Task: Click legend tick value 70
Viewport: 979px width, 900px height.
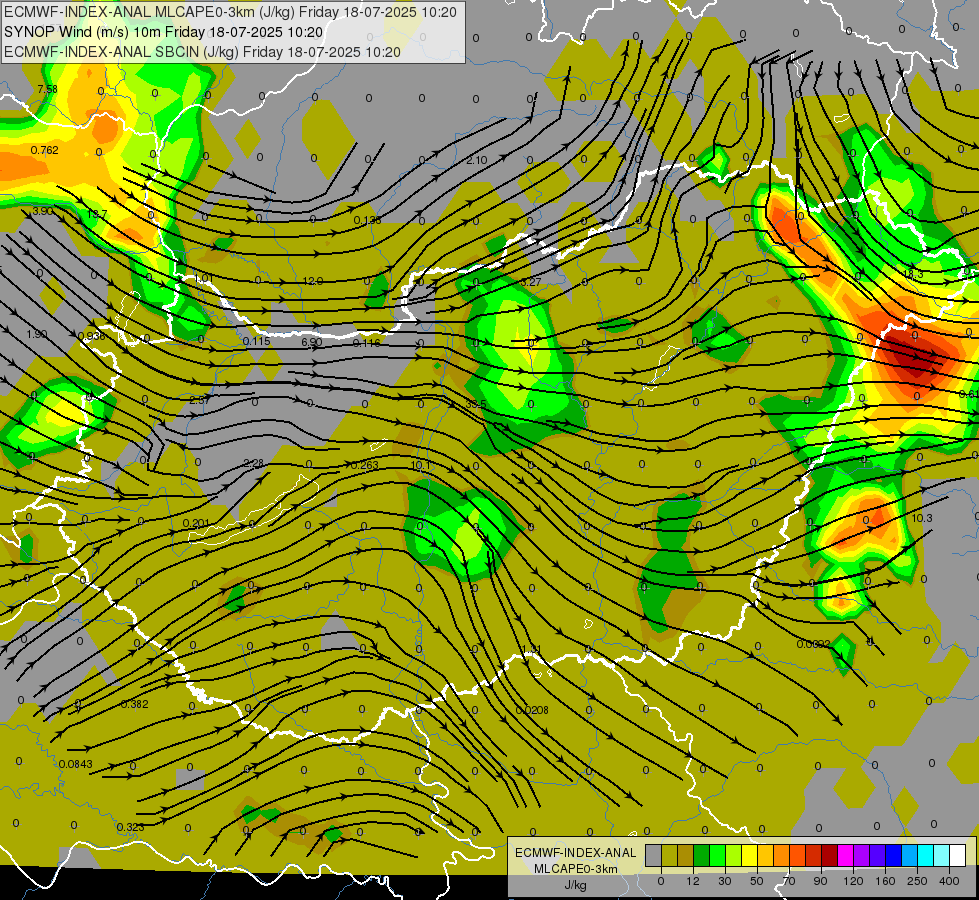Action: point(789,881)
